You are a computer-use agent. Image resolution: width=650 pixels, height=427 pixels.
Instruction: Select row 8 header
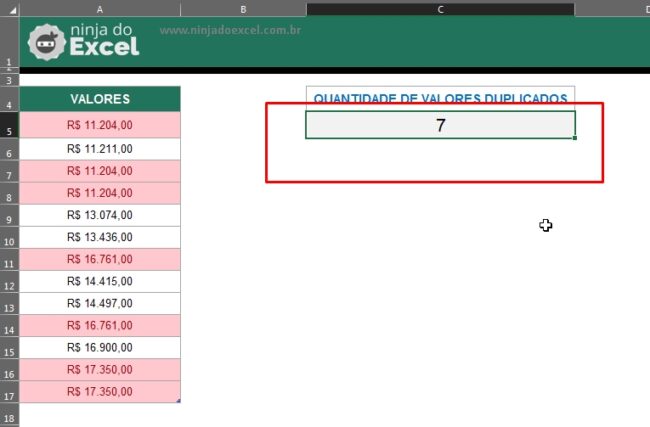point(9,193)
